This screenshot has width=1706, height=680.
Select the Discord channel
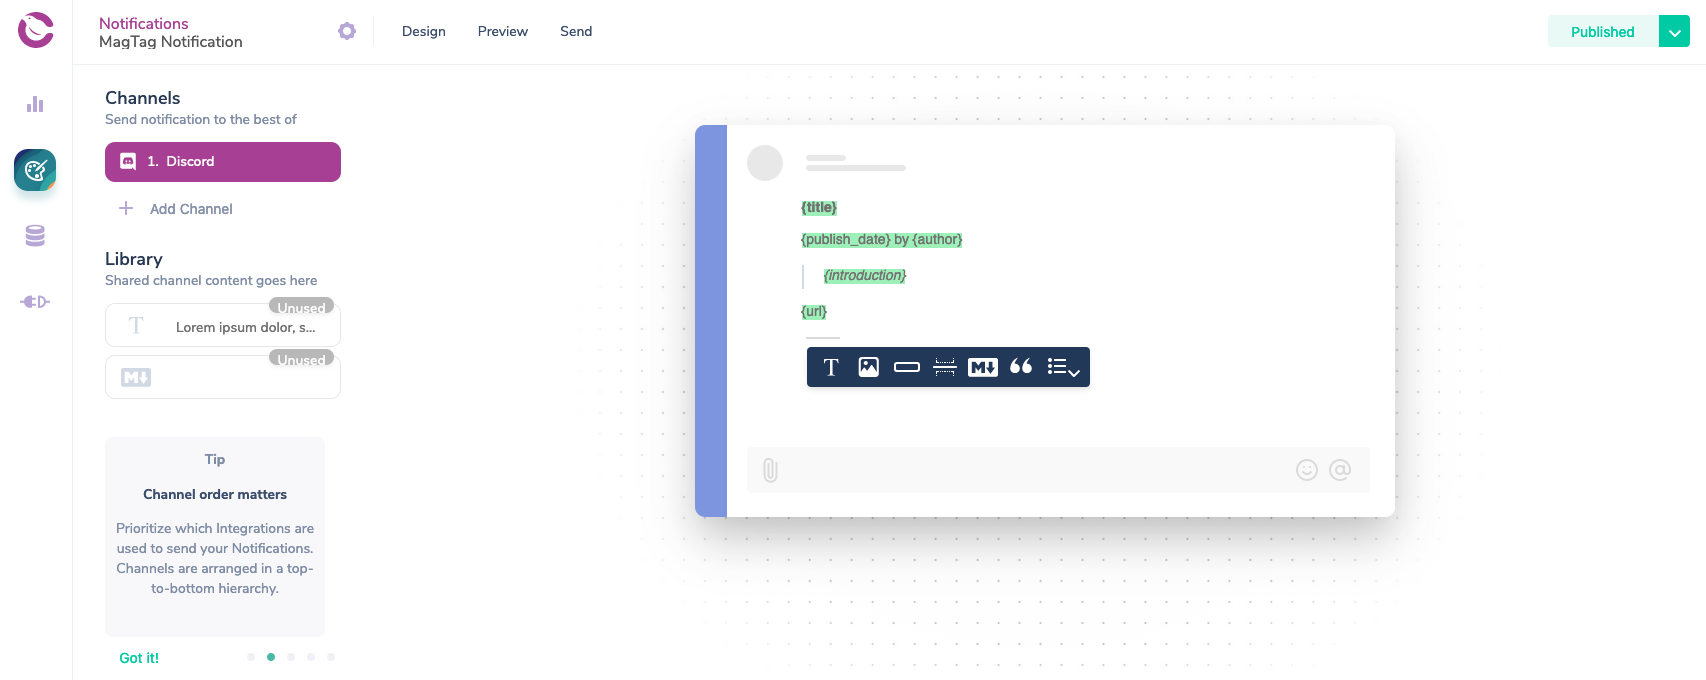point(223,162)
